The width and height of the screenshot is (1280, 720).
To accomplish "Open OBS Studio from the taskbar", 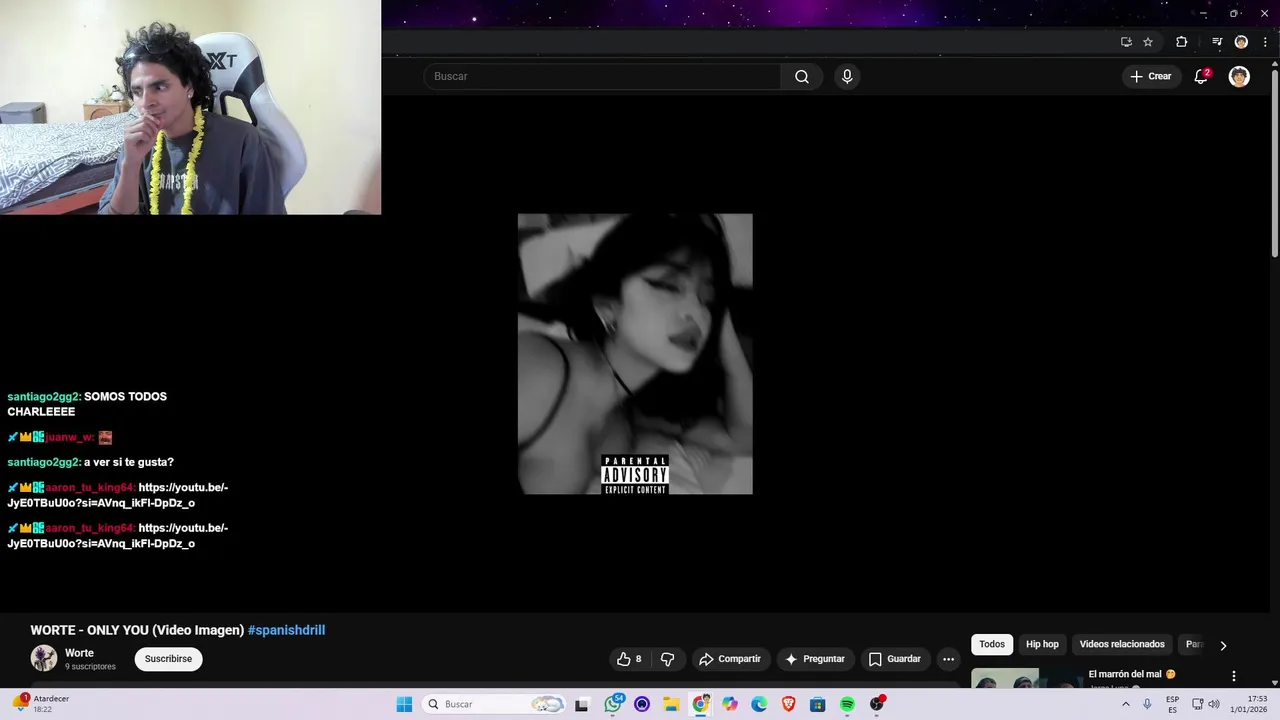I will click(877, 704).
